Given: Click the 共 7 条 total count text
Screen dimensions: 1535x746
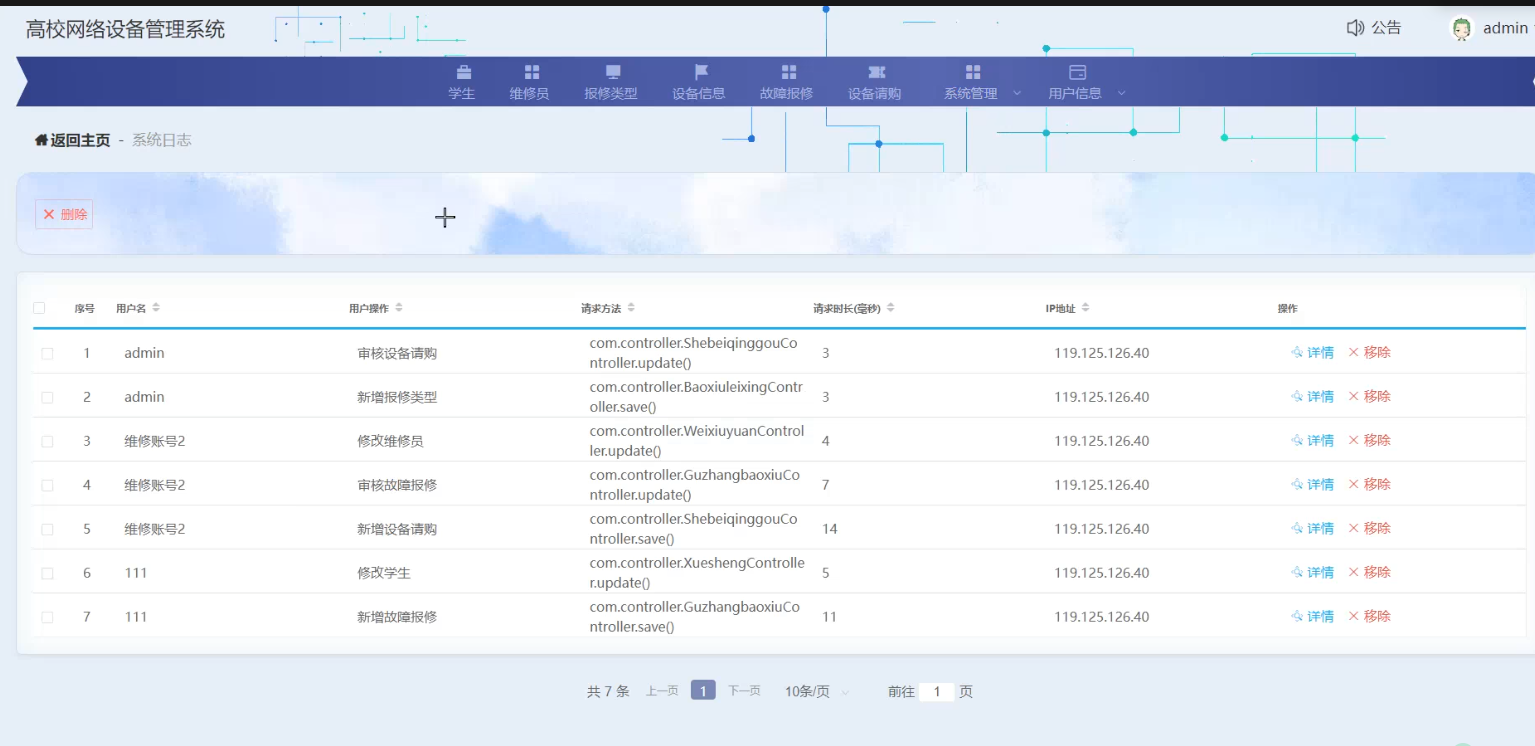Looking at the screenshot, I should (608, 691).
